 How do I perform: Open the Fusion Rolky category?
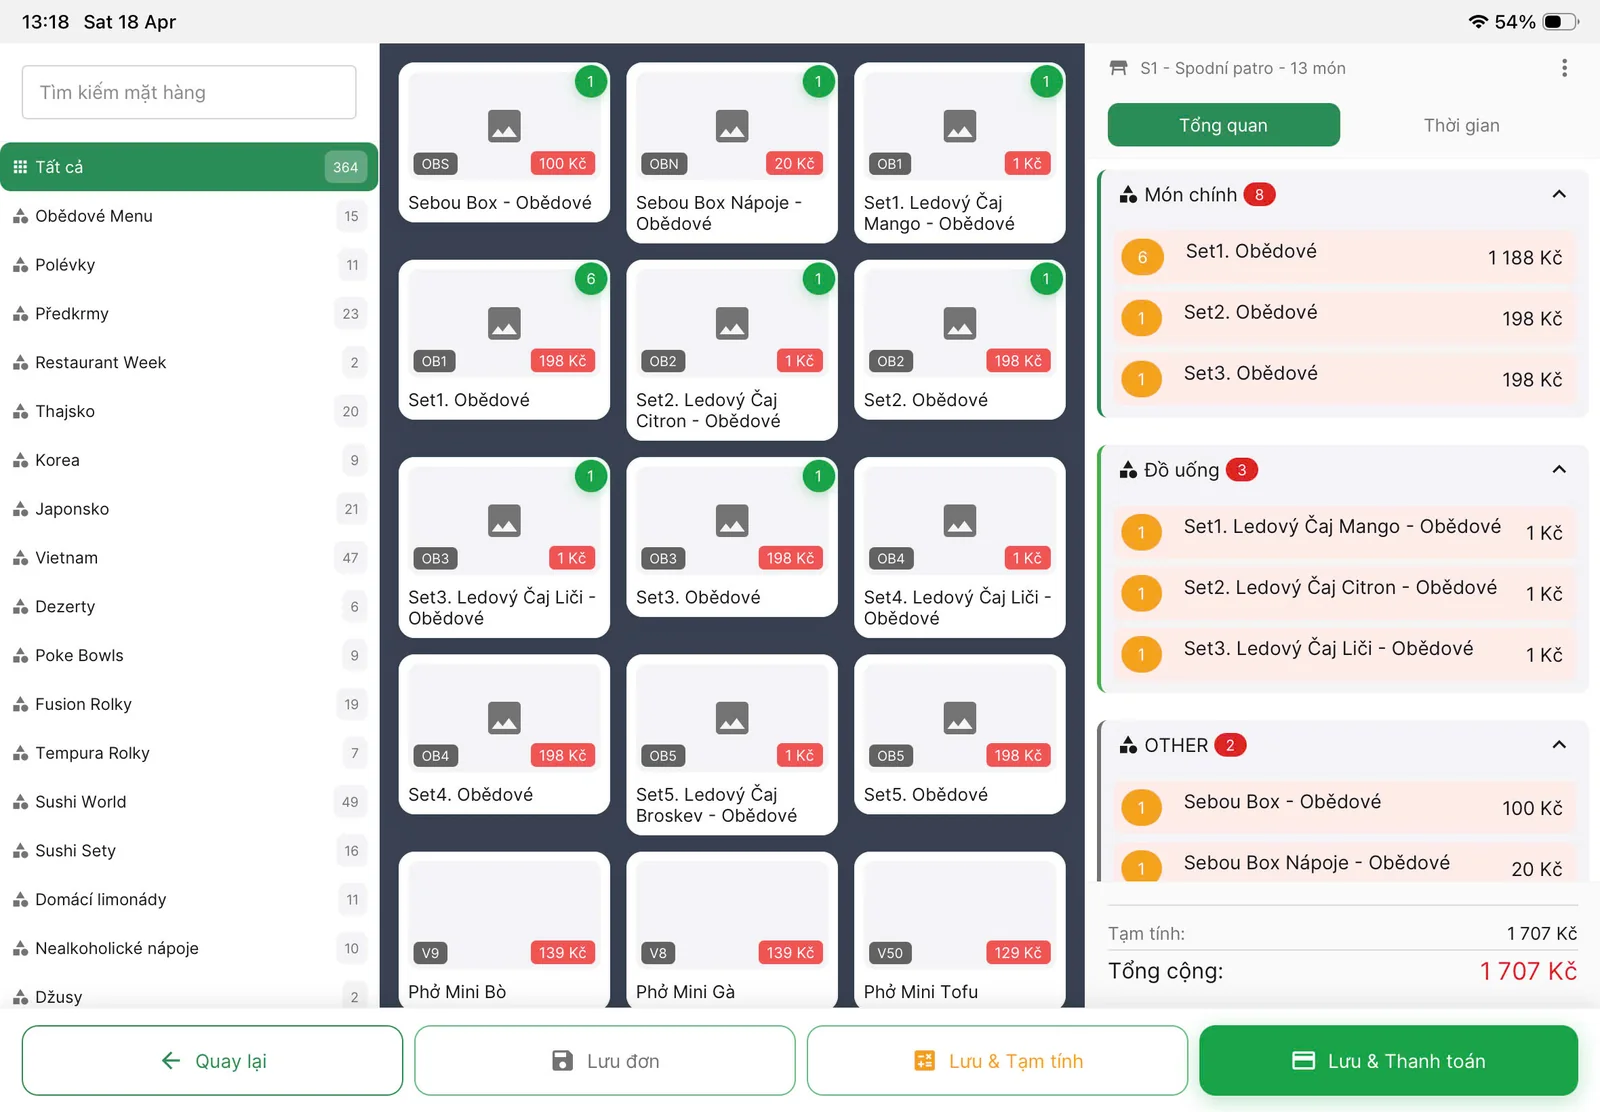coord(189,705)
